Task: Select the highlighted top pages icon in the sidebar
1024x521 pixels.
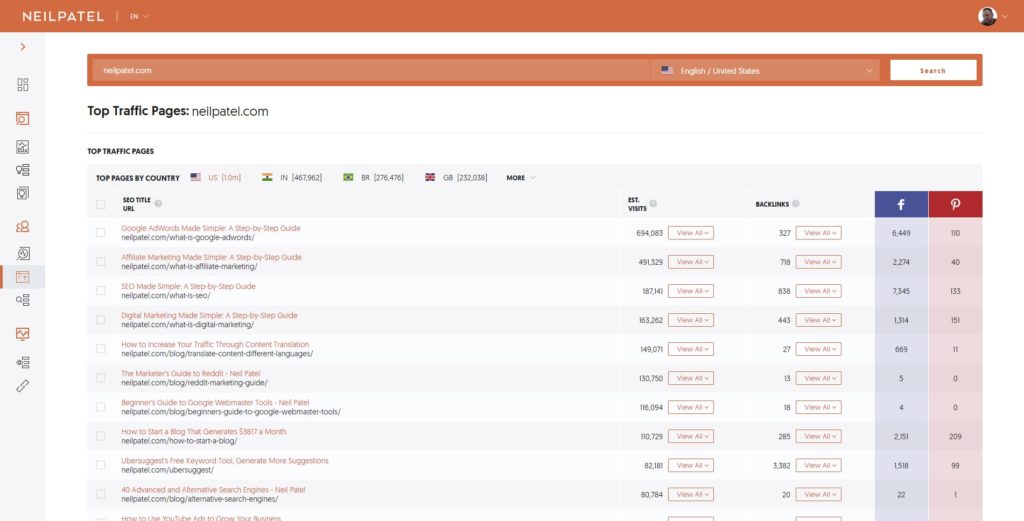Action: [x=23, y=277]
